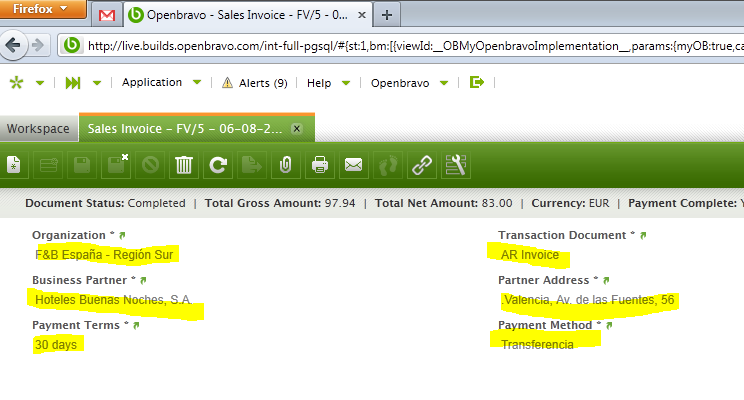Close the Sales Invoice tab
The width and height of the screenshot is (744, 400).
point(297,128)
